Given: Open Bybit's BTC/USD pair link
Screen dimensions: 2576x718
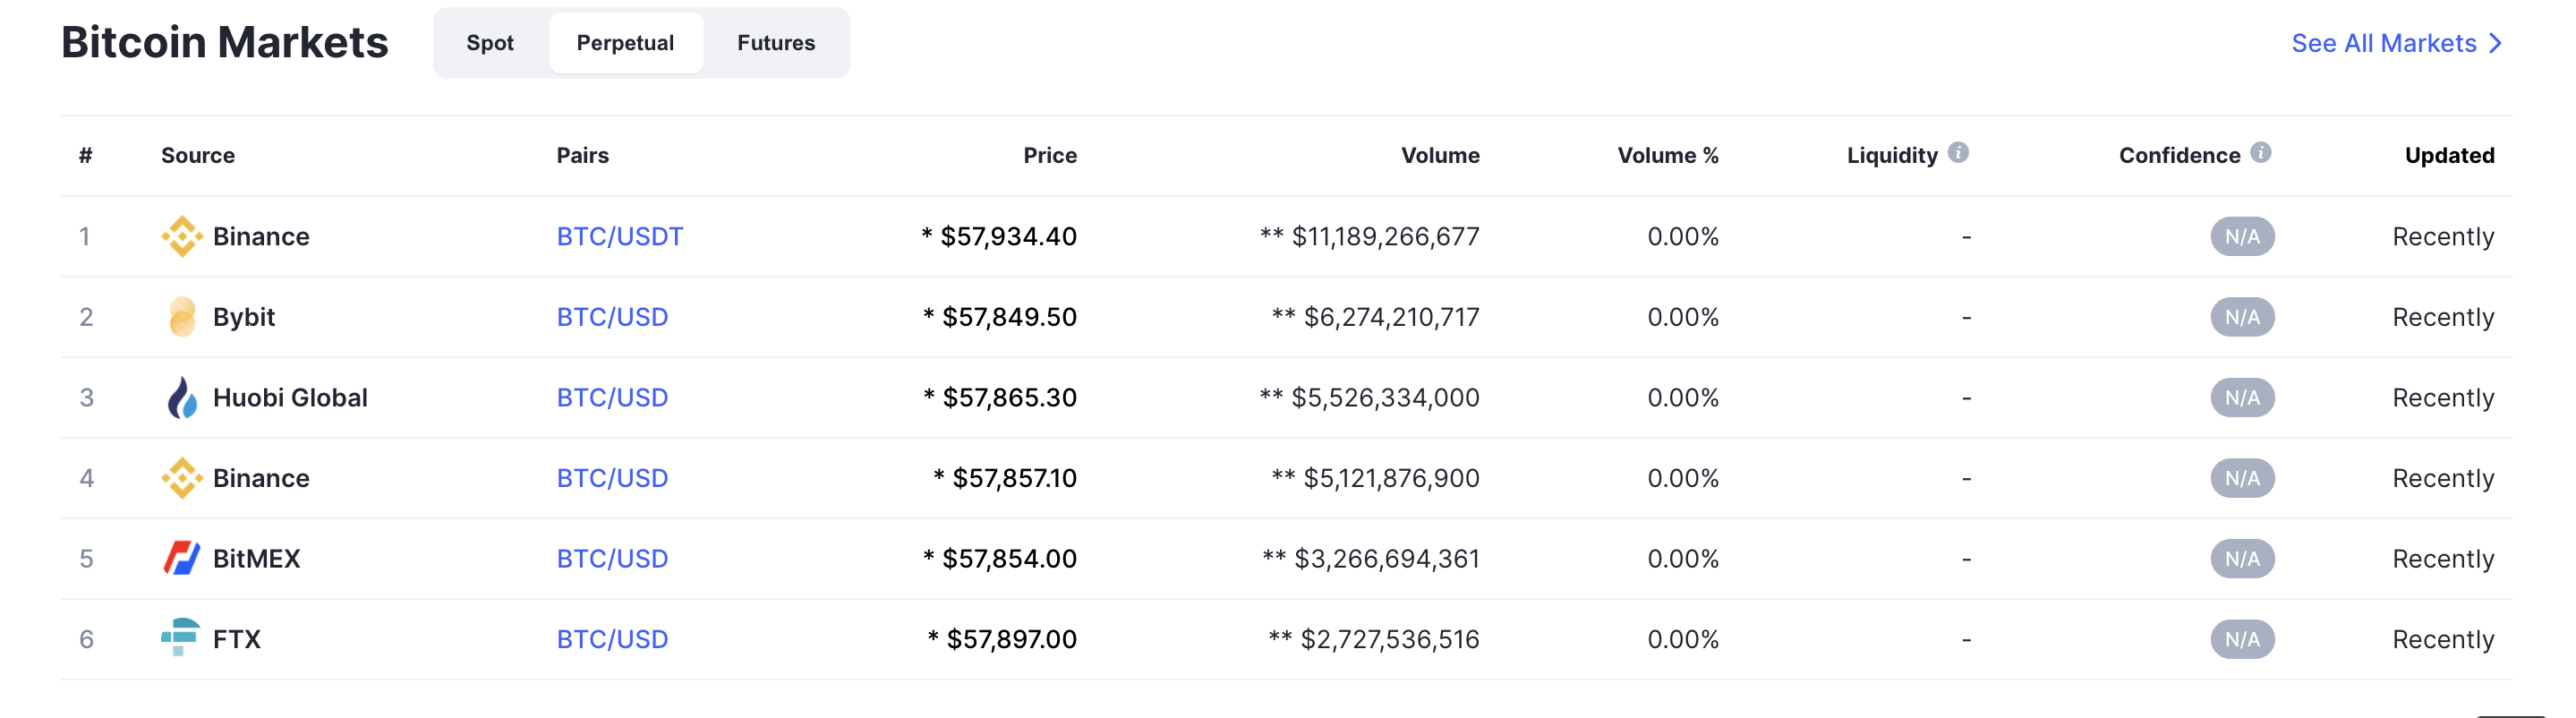Looking at the screenshot, I should click(x=612, y=317).
